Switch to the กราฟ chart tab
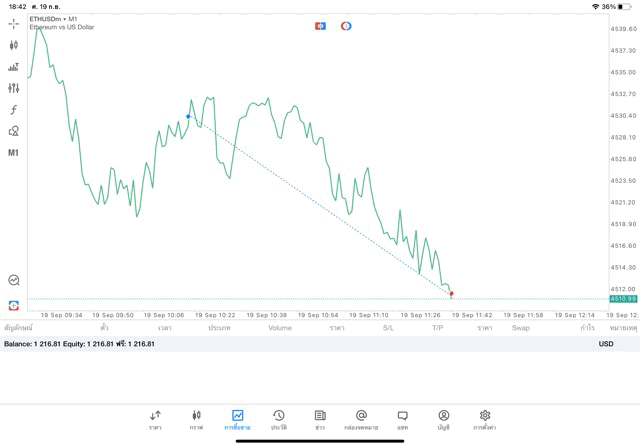The width and height of the screenshot is (640, 447). coord(196,419)
